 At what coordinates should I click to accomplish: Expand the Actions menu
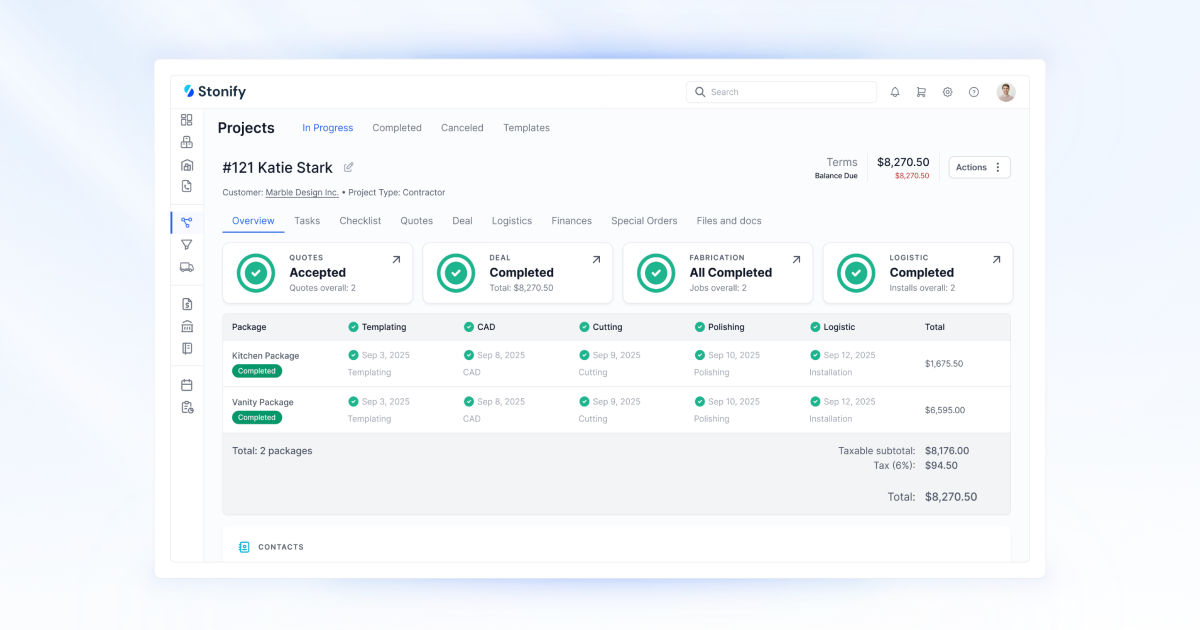980,167
